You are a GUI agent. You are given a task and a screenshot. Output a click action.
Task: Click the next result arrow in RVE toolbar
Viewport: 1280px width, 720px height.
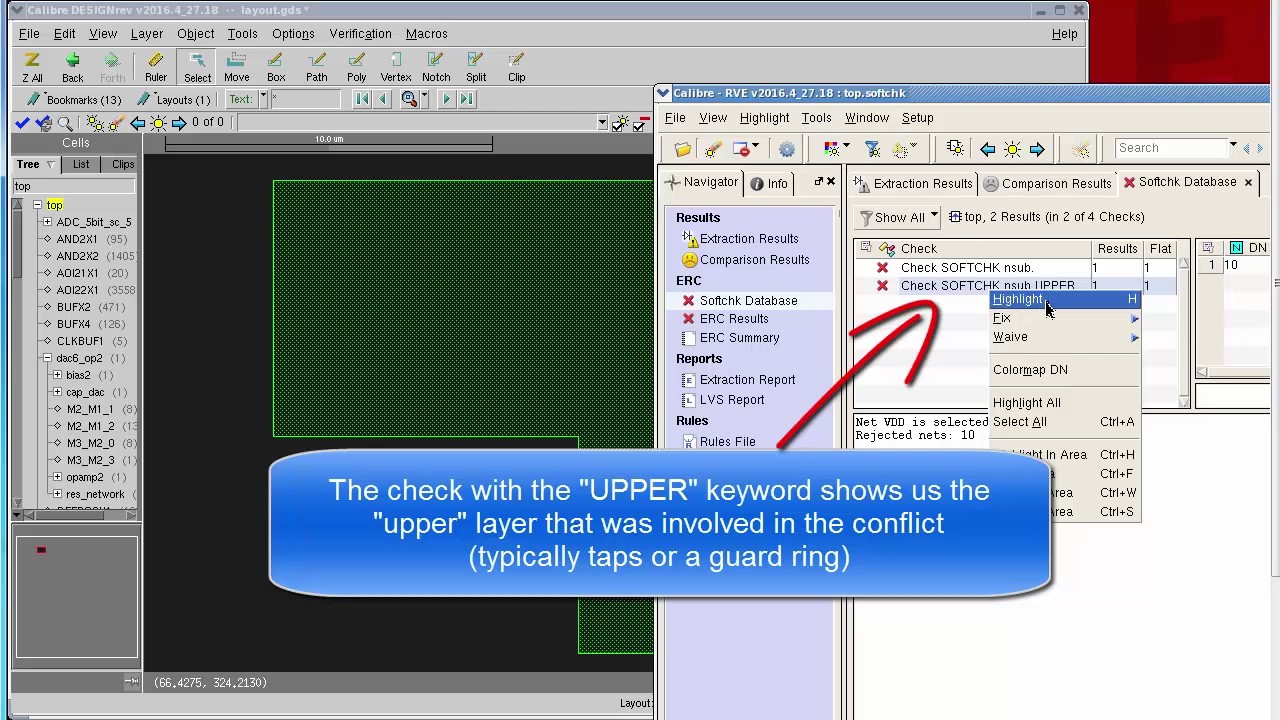[x=1037, y=149]
